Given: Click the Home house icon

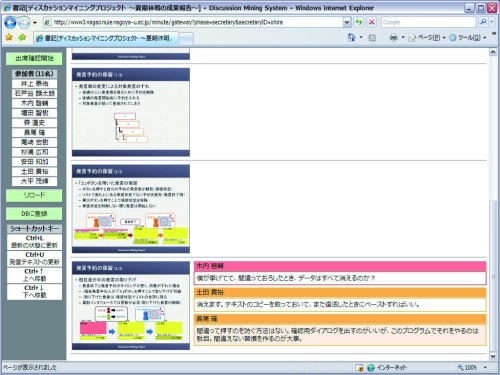Looking at the screenshot, I should pos(351,37).
